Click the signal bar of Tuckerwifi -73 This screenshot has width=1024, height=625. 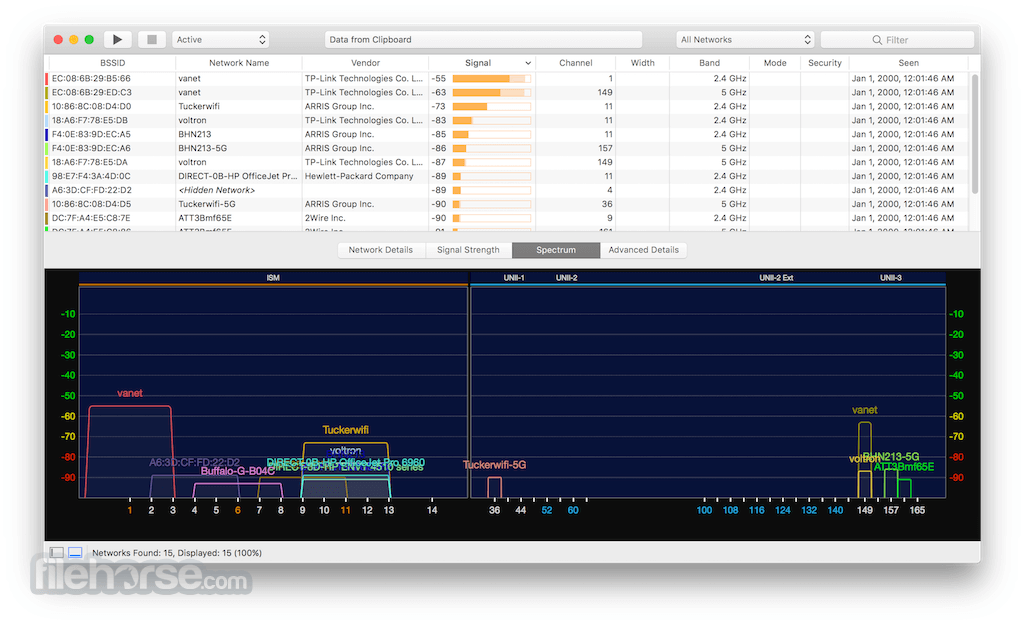point(491,106)
